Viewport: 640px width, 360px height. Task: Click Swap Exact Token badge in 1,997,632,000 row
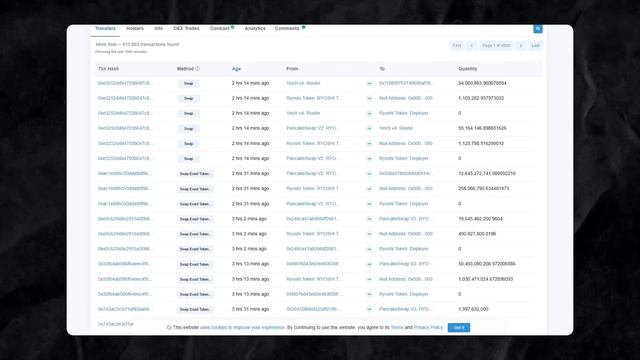196,309
